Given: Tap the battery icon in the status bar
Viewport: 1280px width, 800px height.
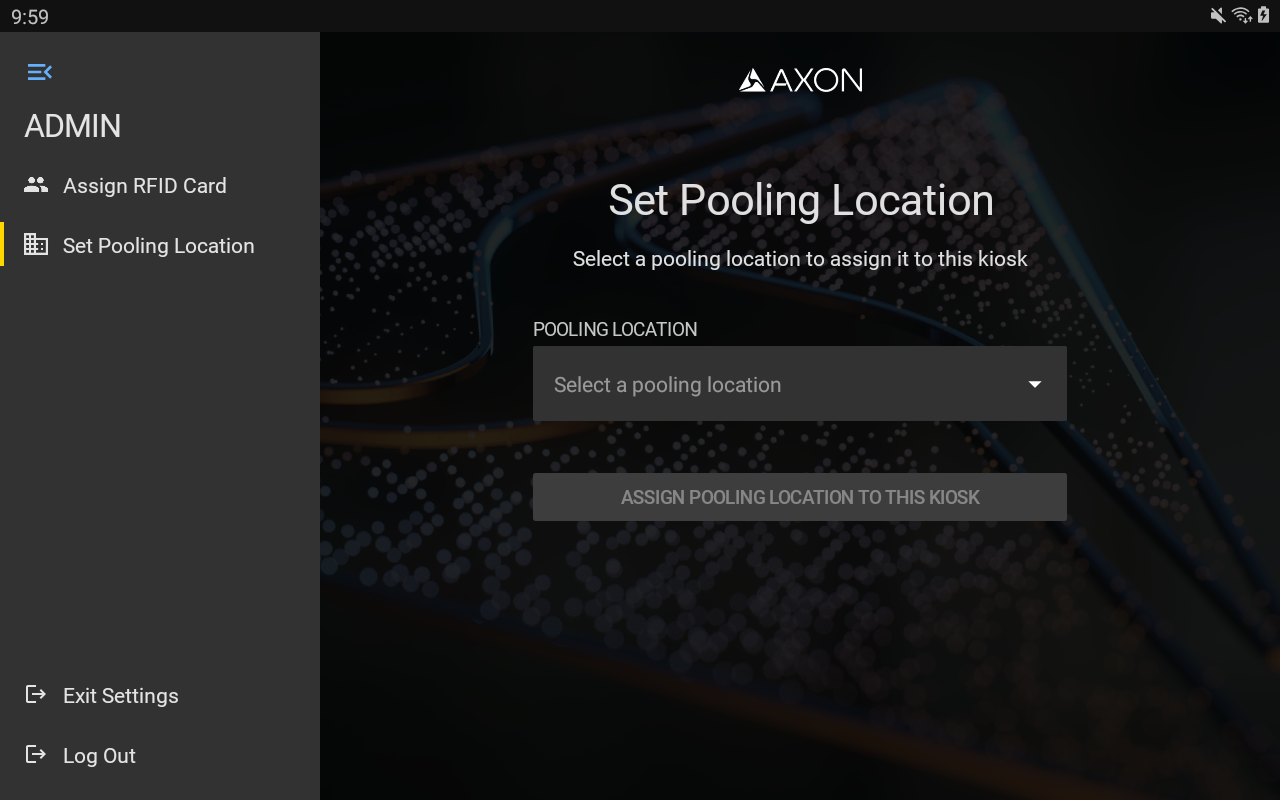Looking at the screenshot, I should 1263,15.
